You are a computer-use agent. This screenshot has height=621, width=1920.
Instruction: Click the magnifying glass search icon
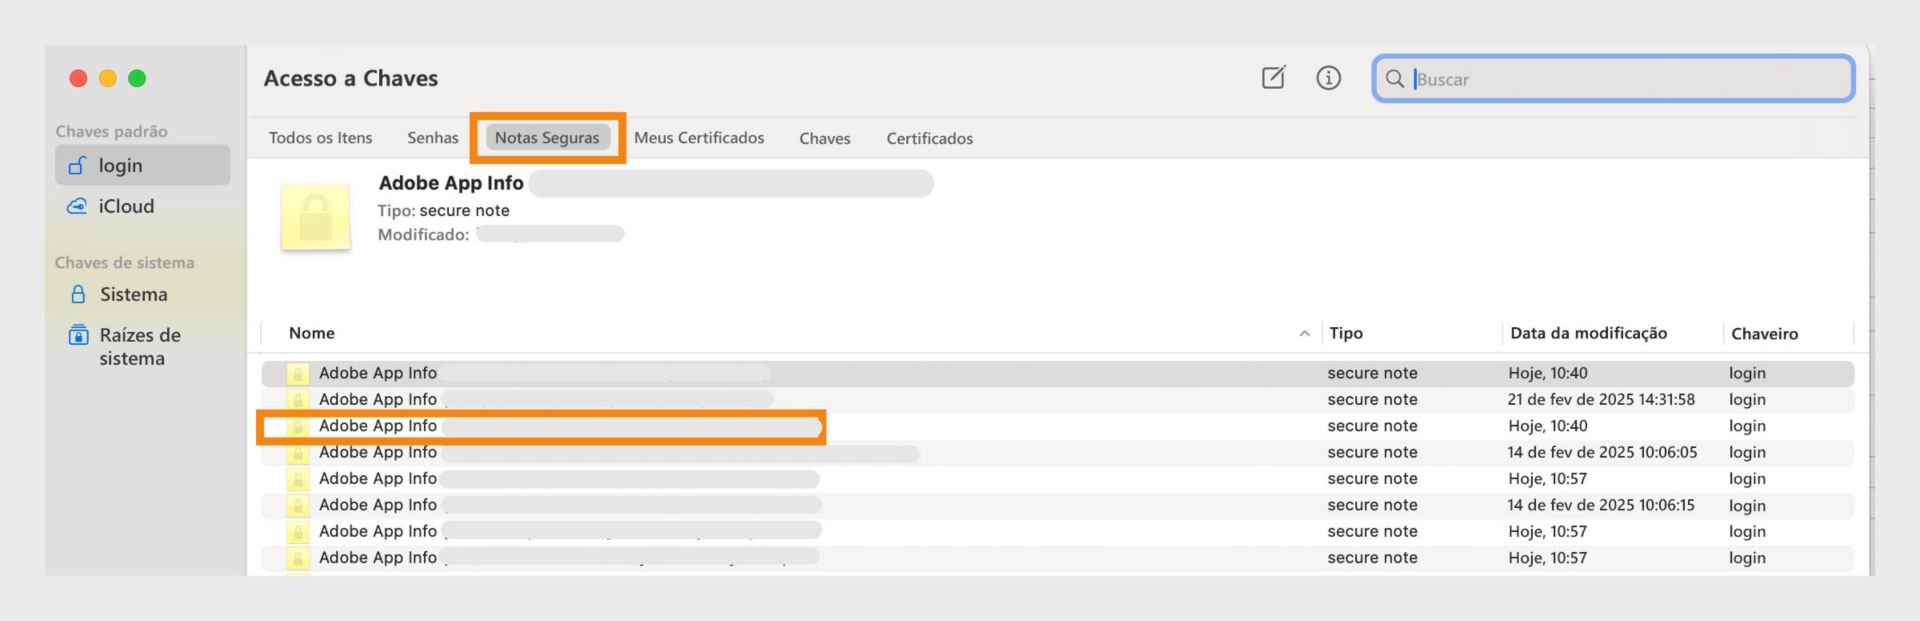pos(1394,79)
